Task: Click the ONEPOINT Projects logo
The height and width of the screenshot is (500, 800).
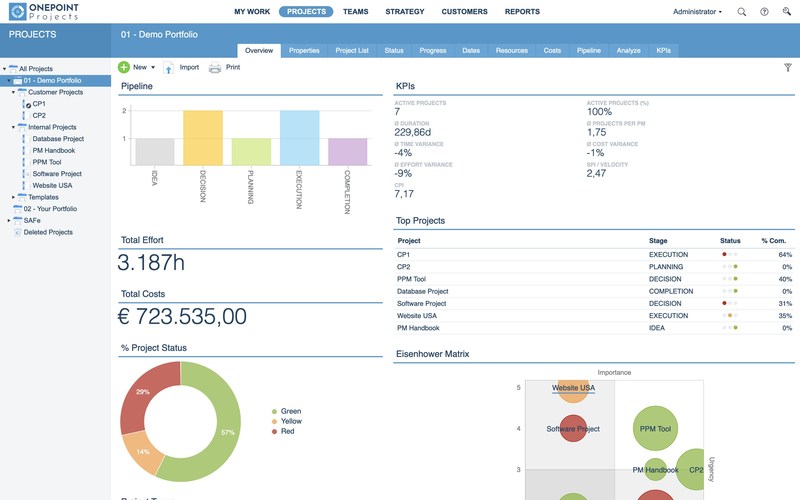Action: (x=45, y=12)
